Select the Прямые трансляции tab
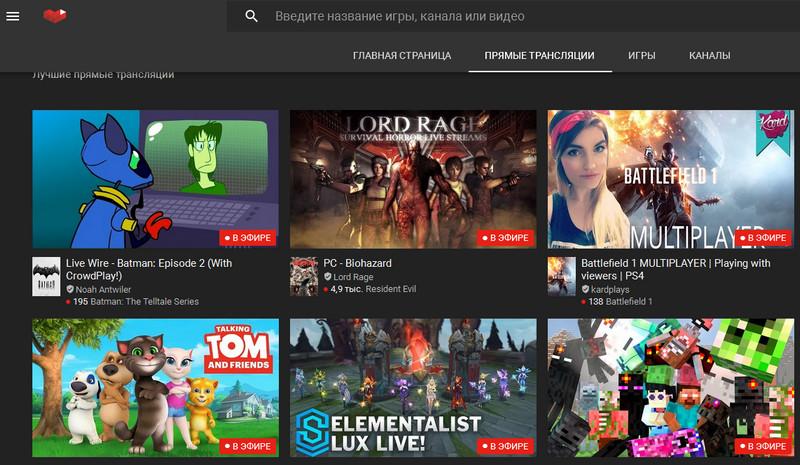The height and width of the screenshot is (465, 800). point(539,56)
